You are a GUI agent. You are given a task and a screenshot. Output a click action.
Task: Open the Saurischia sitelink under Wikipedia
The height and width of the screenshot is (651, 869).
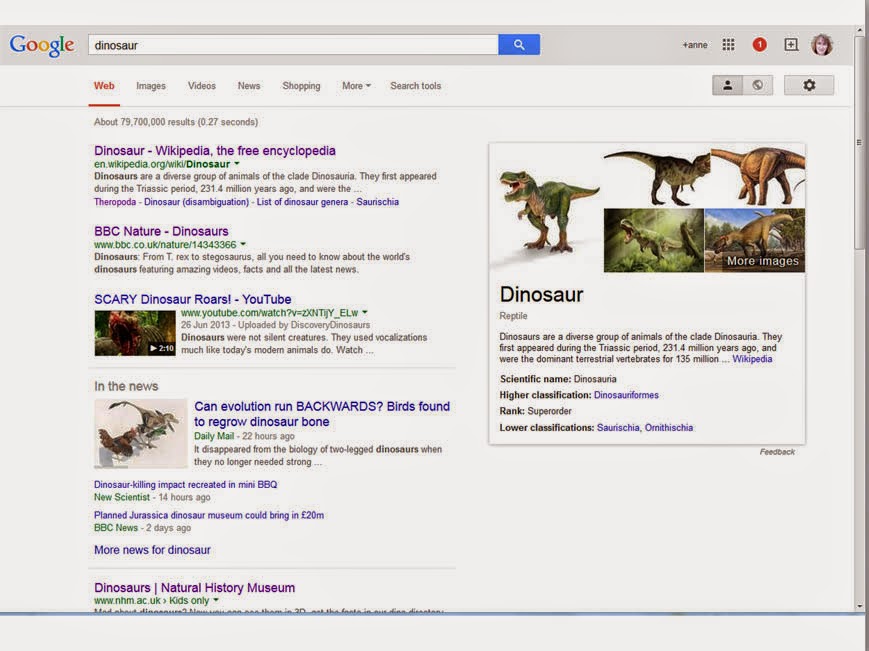377,202
